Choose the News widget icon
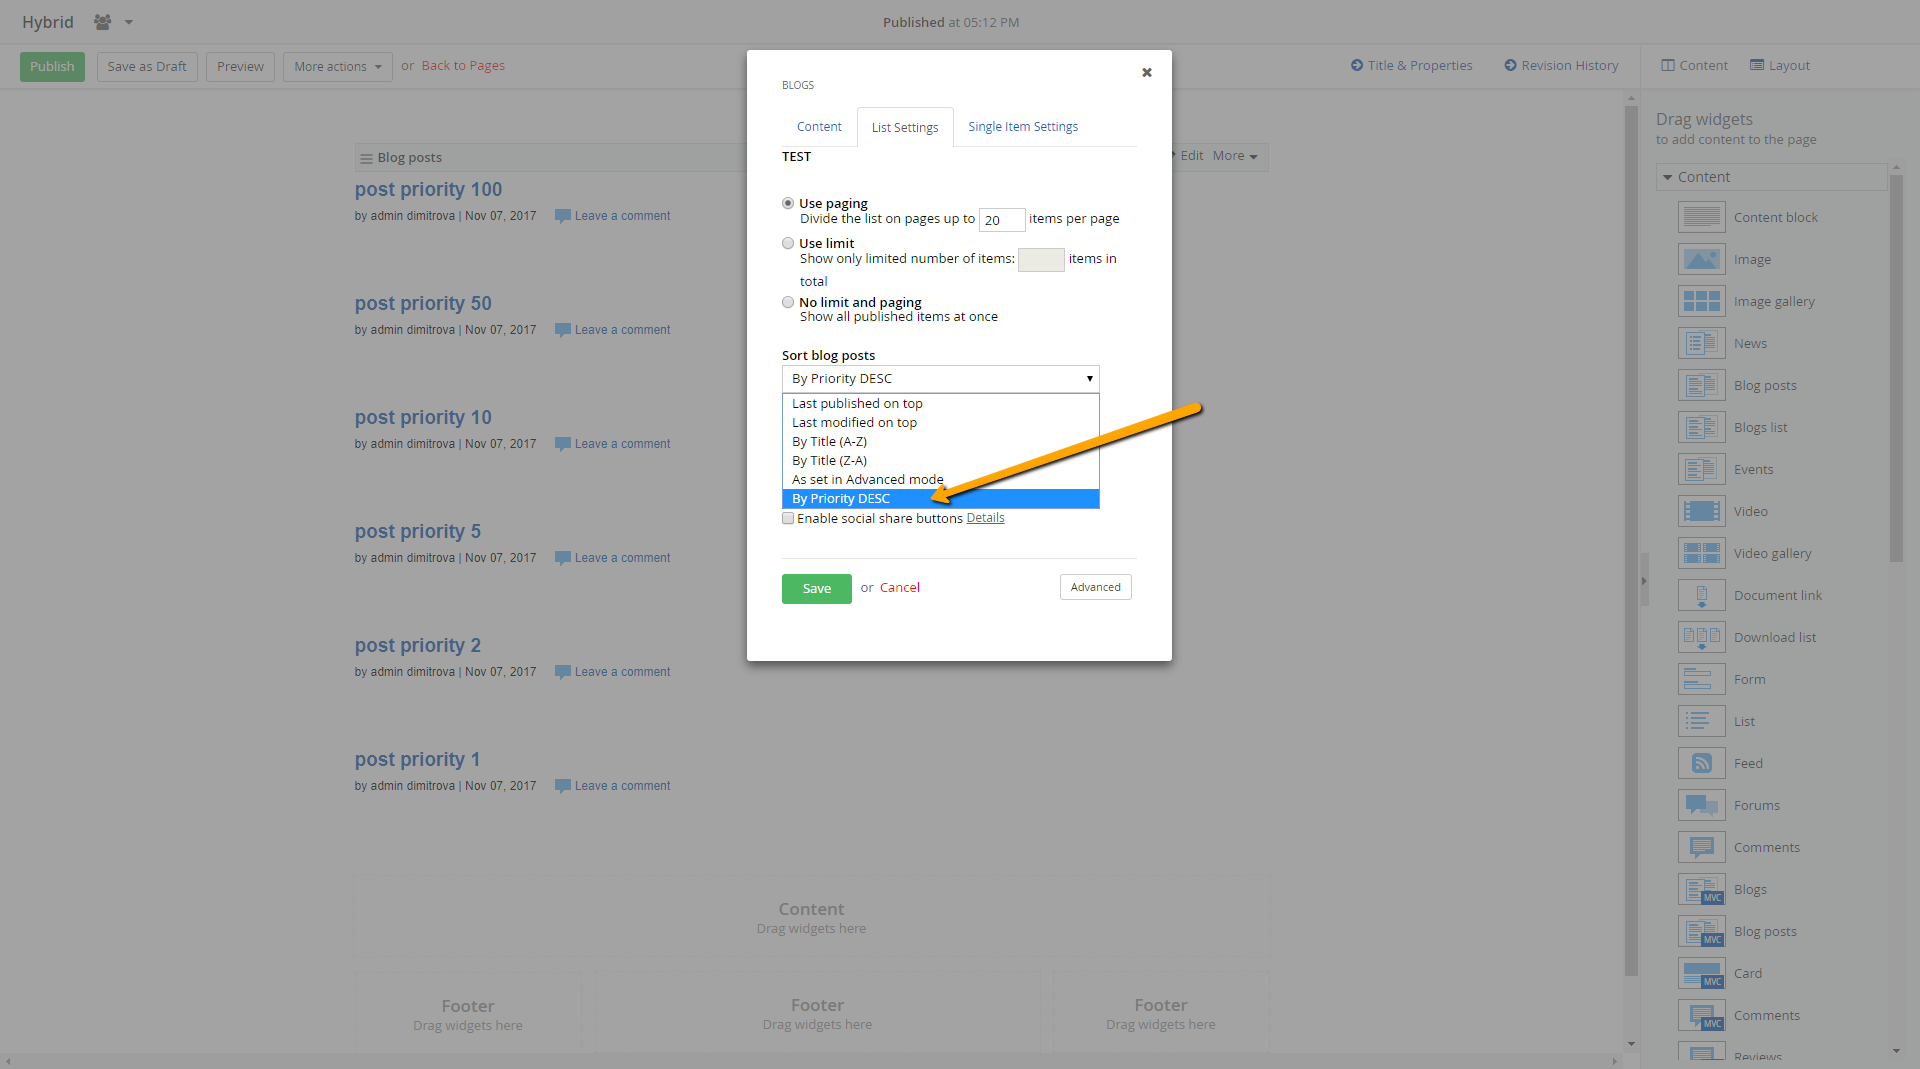 coord(1701,343)
